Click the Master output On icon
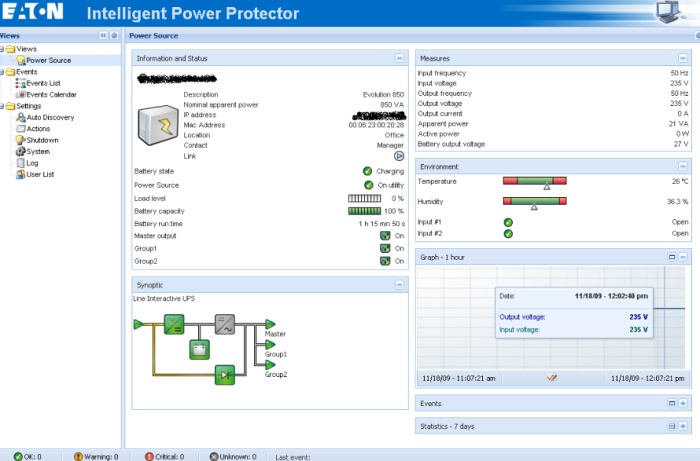 click(385, 236)
